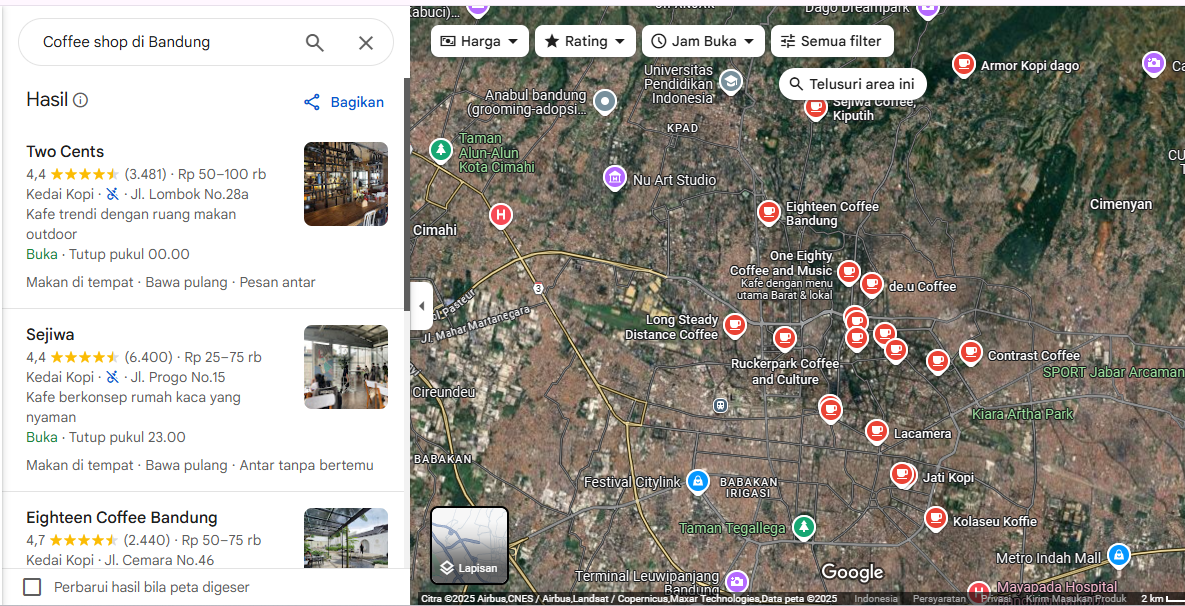
Task: Select Eighteen Coffee Bandung result title
Action: [122, 518]
